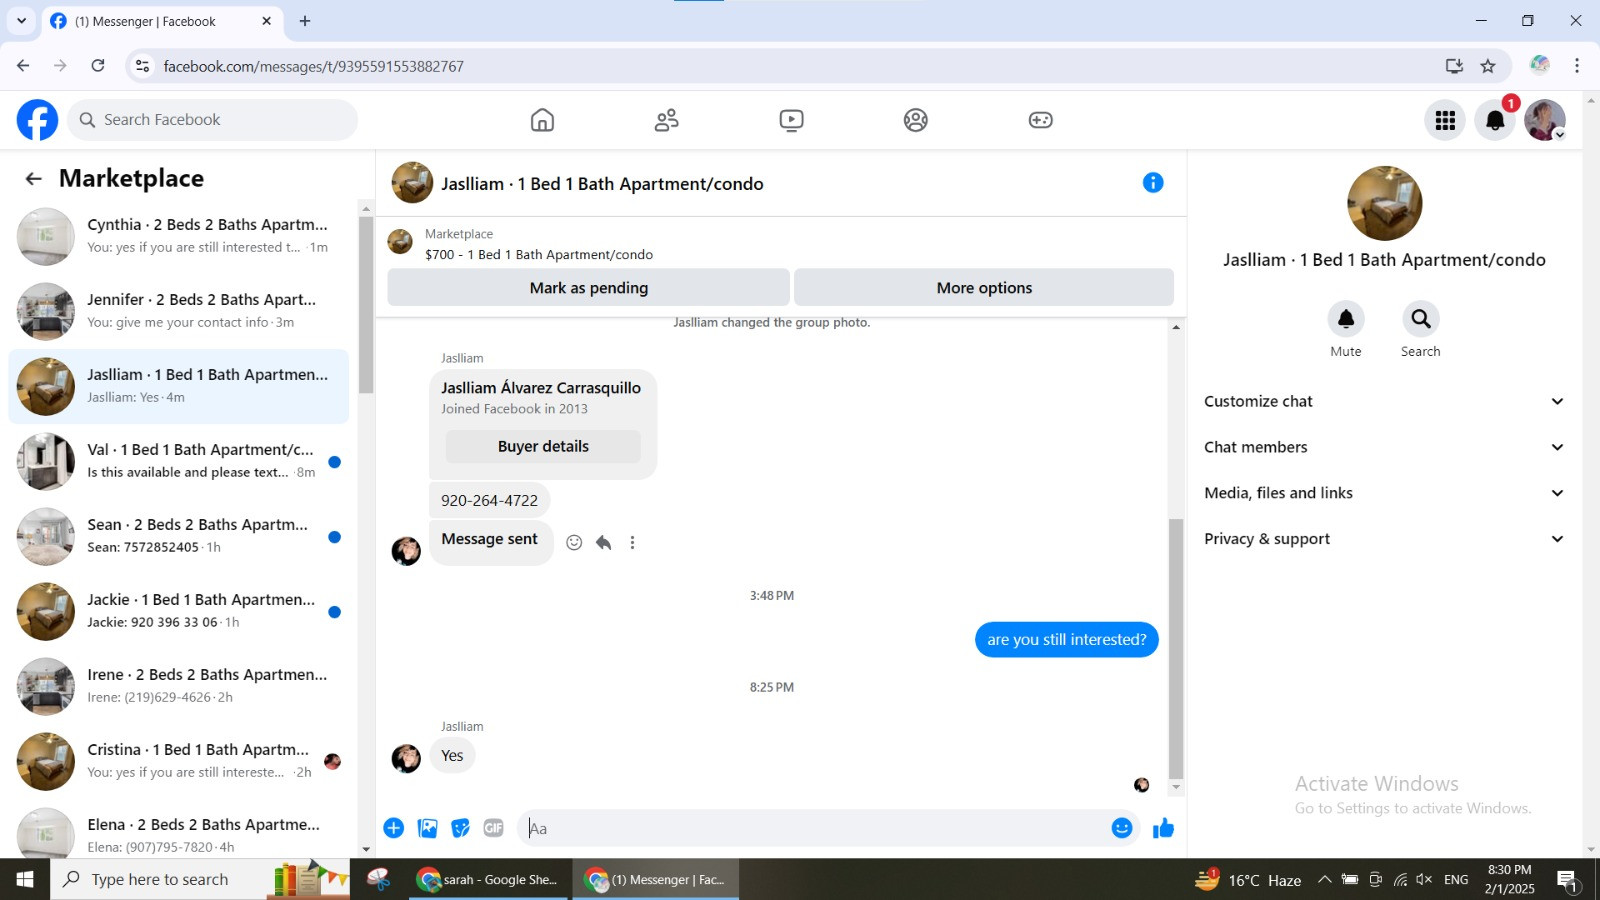Open Cristina 1 Bed 1 Bath conversation
Image resolution: width=1600 pixels, height=900 pixels.
coord(178,762)
